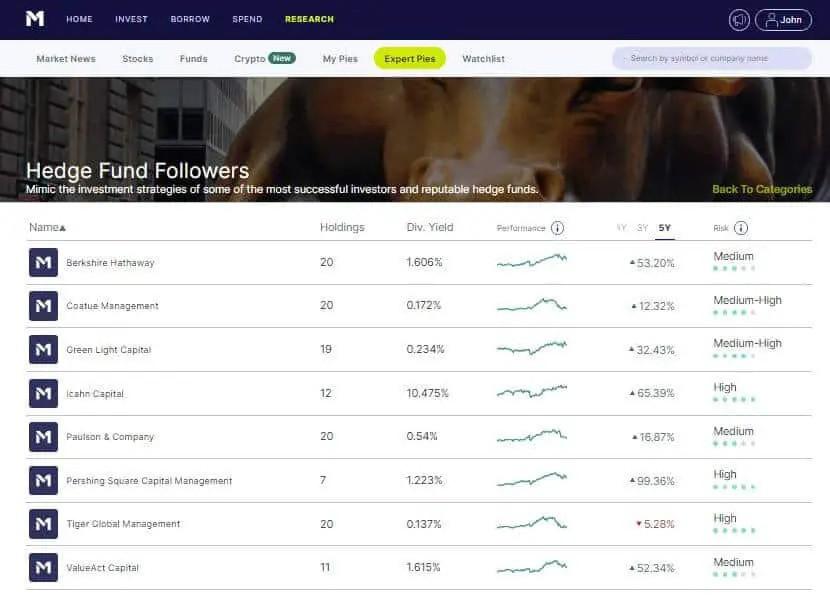Image resolution: width=830 pixels, height=603 pixels.
Task: Switch to the Watchlist tab
Action: [x=483, y=59]
